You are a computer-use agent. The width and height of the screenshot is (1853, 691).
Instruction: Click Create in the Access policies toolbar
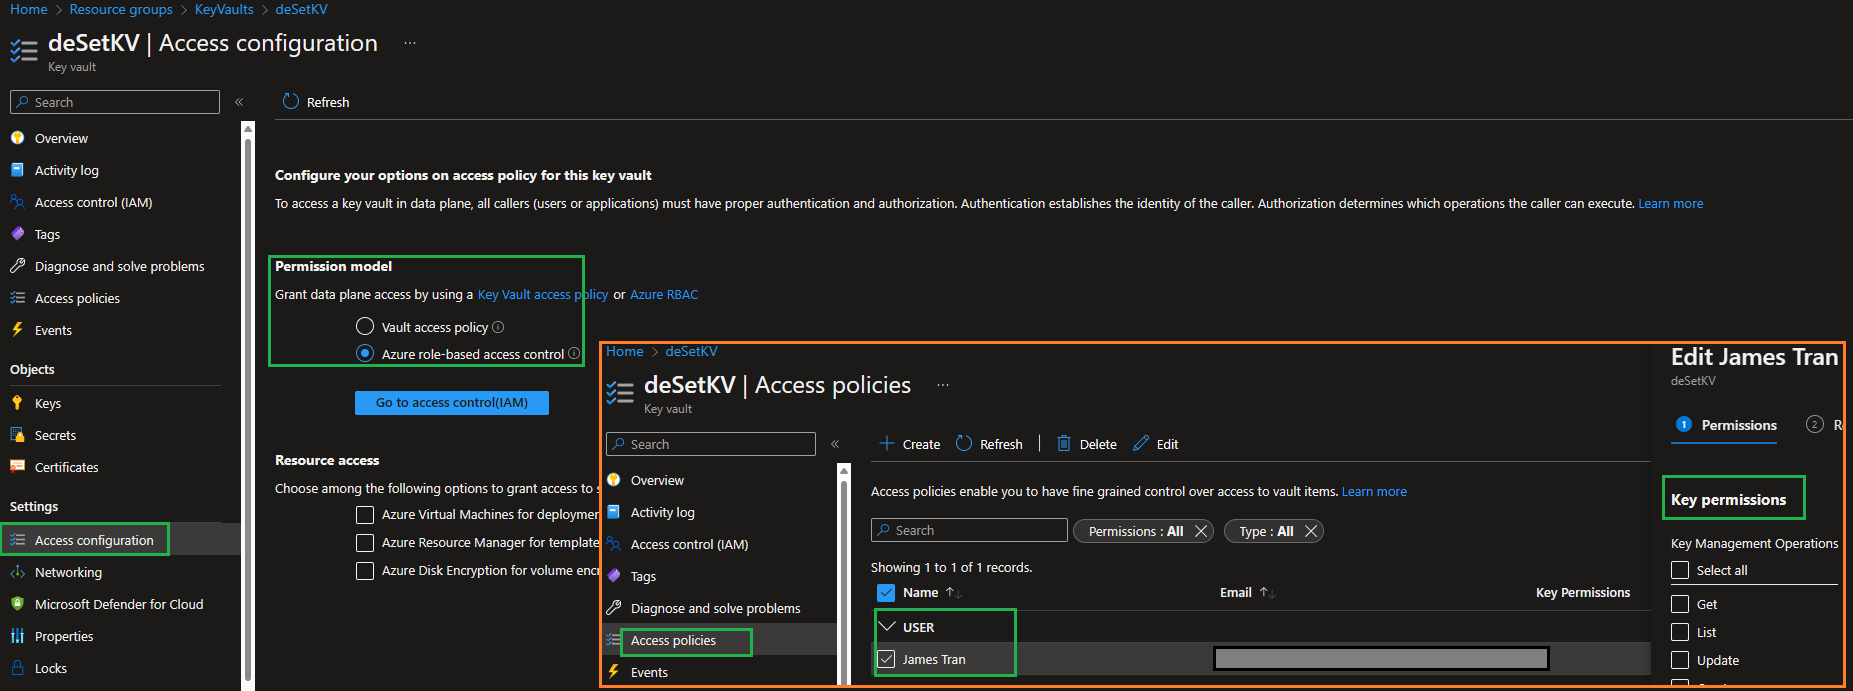(909, 444)
